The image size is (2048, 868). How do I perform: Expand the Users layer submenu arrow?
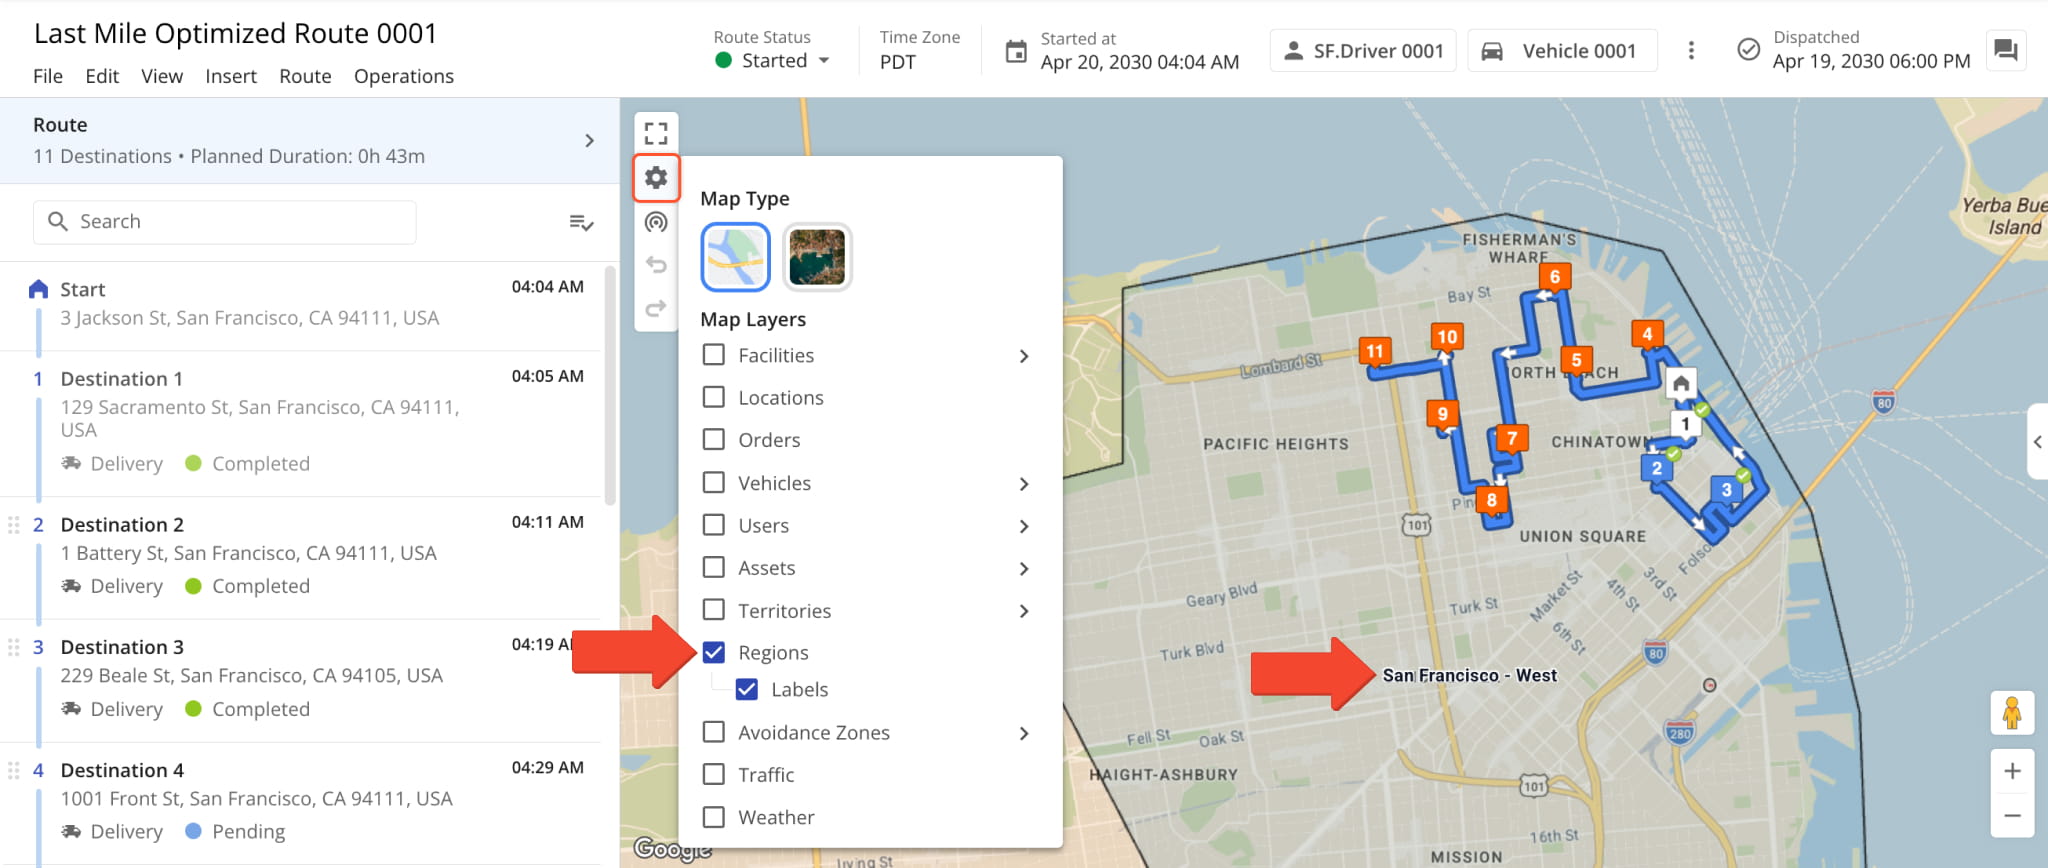tap(1024, 526)
